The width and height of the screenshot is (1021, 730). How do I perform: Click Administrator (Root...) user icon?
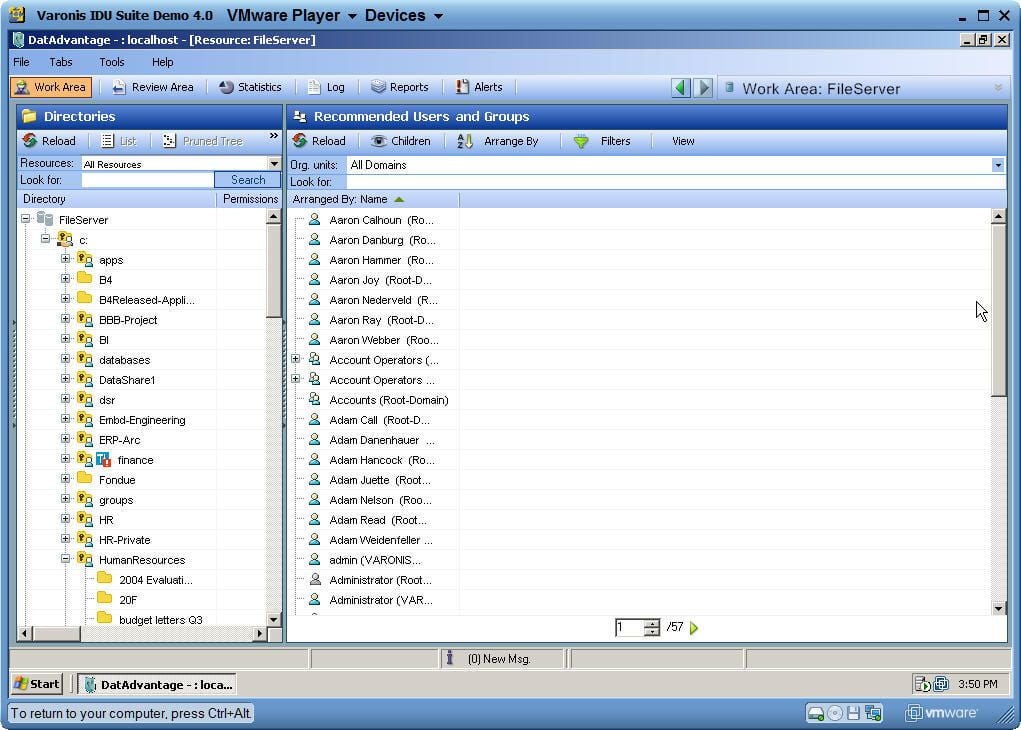315,579
